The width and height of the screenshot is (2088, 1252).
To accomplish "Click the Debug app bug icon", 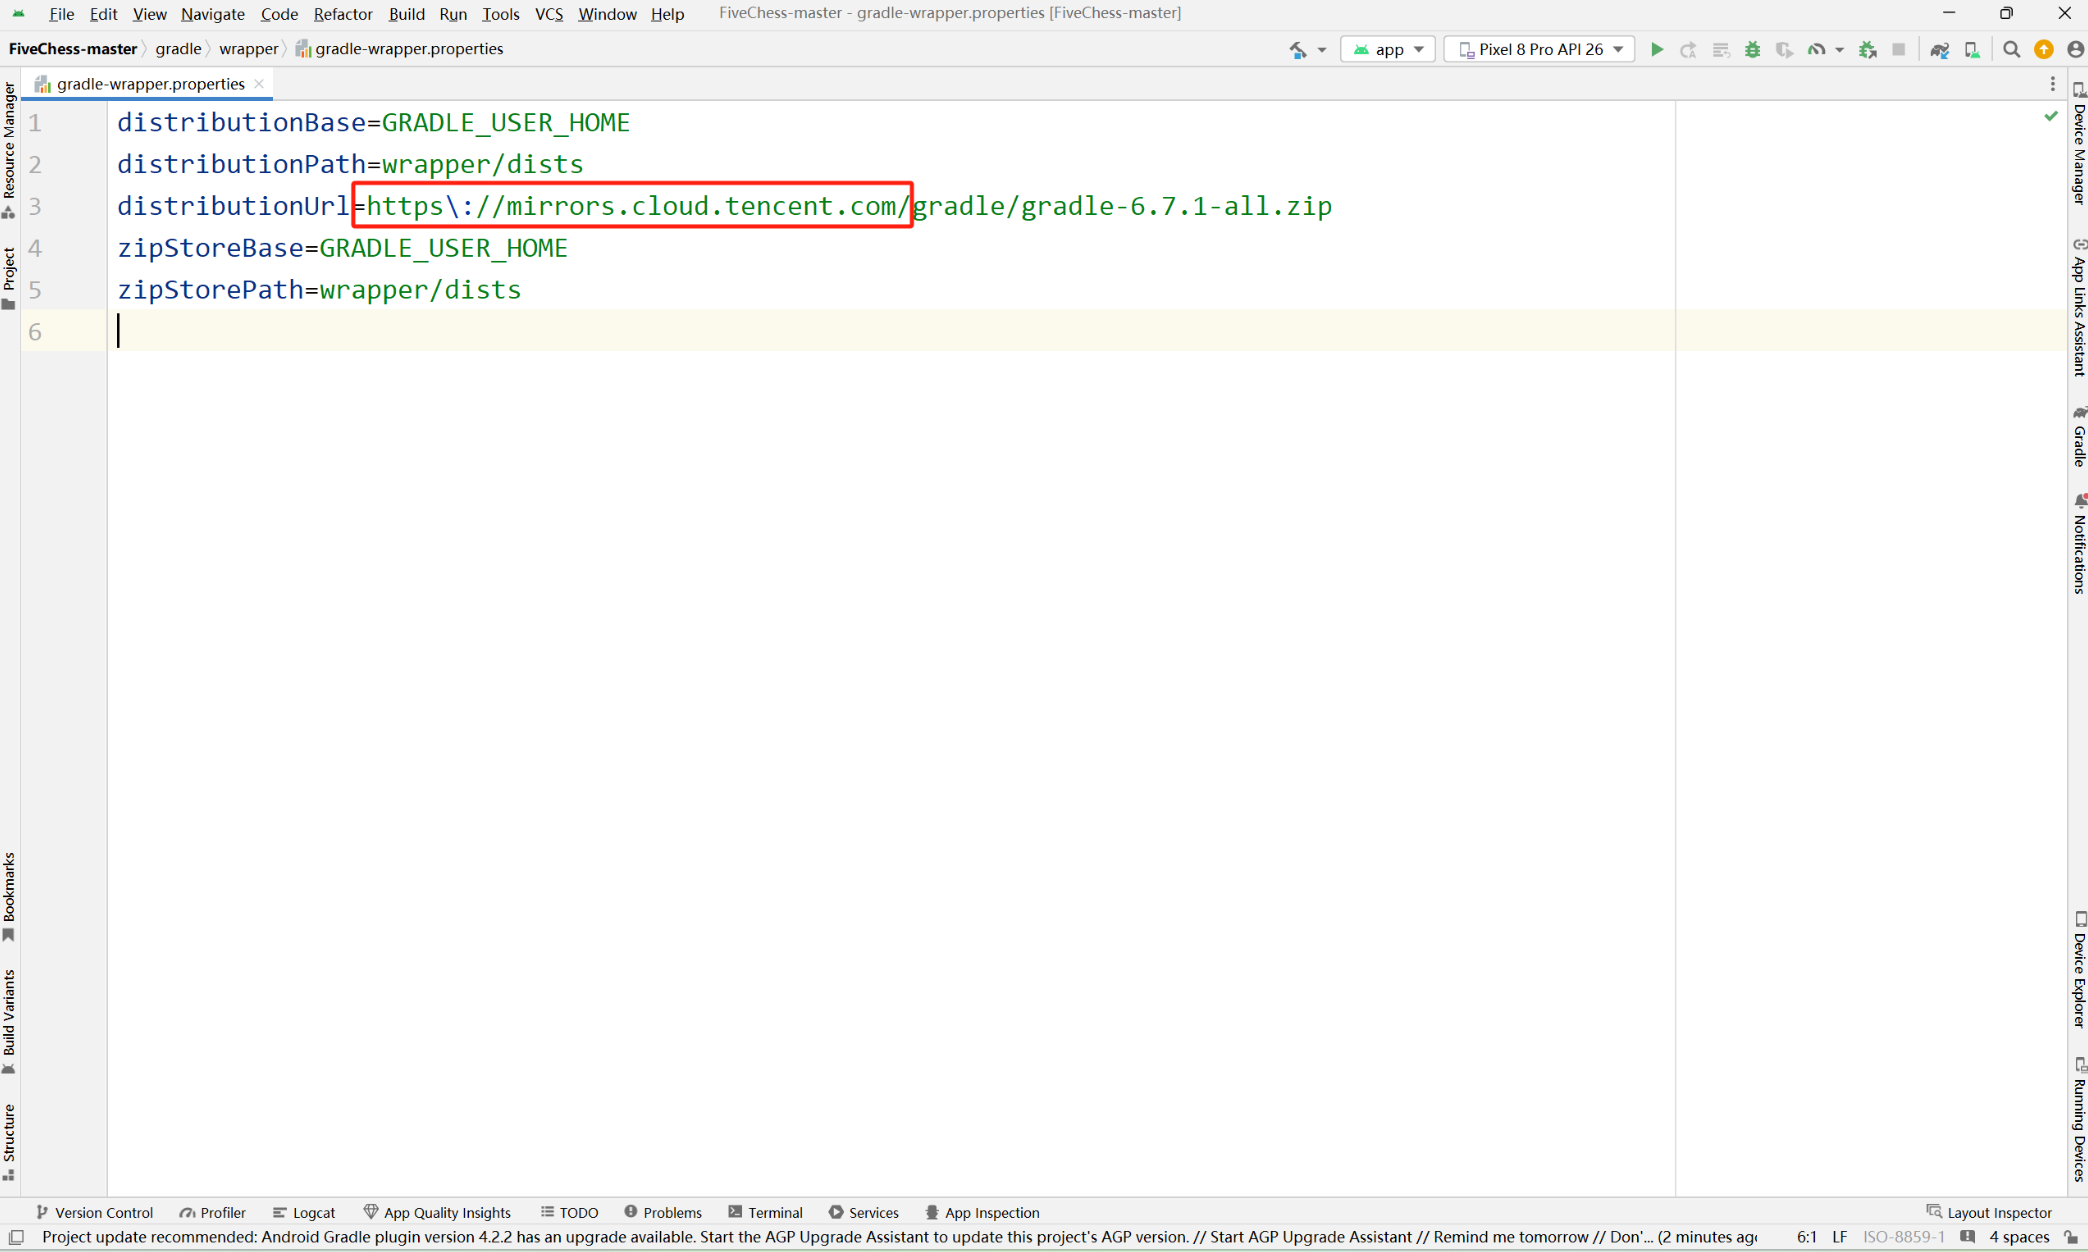I will (1752, 49).
